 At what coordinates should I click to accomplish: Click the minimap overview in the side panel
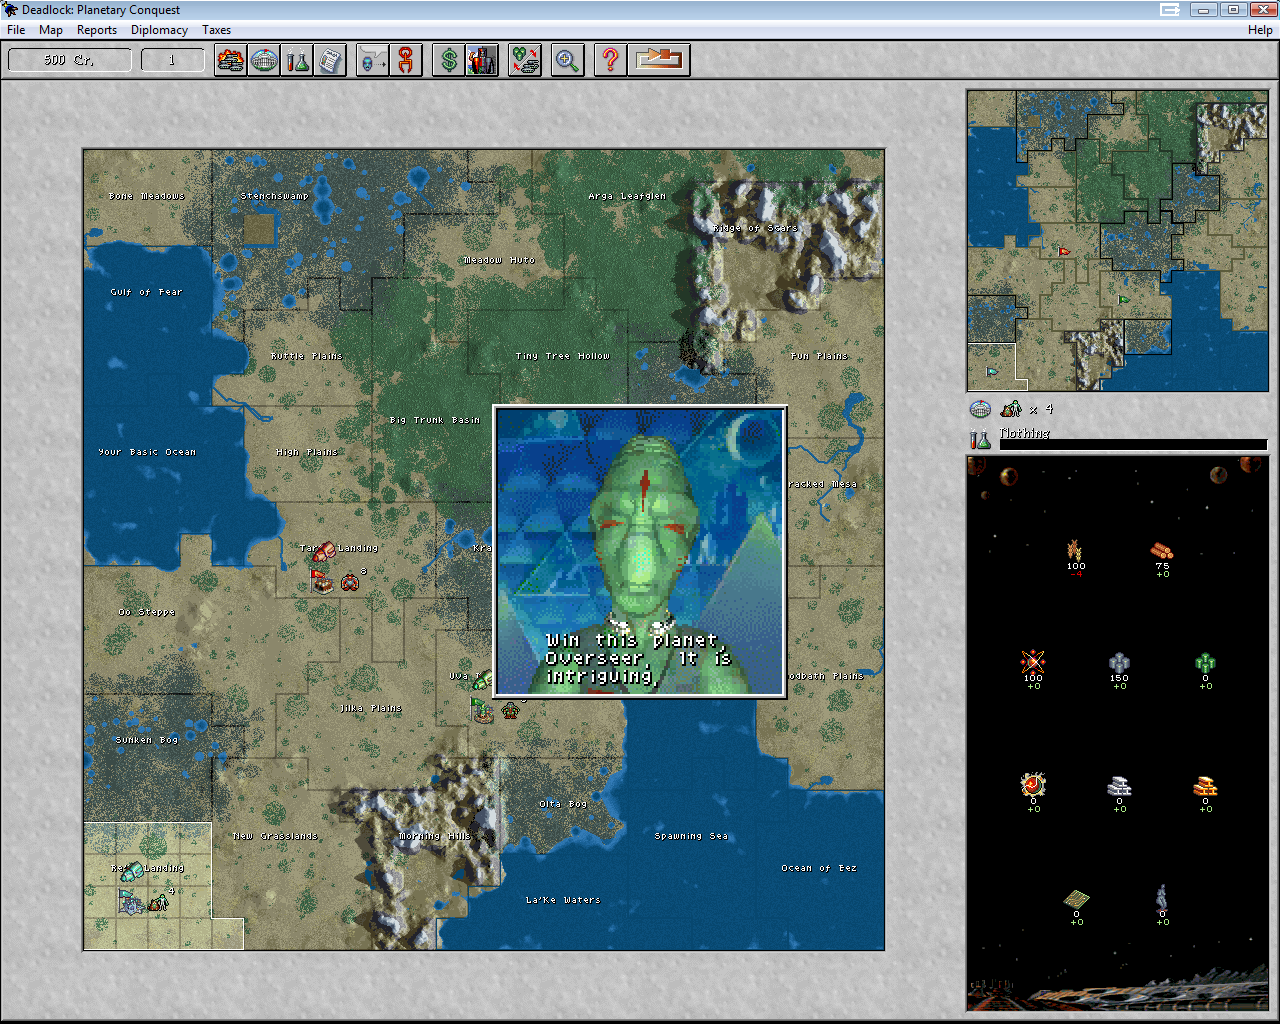tap(1117, 240)
